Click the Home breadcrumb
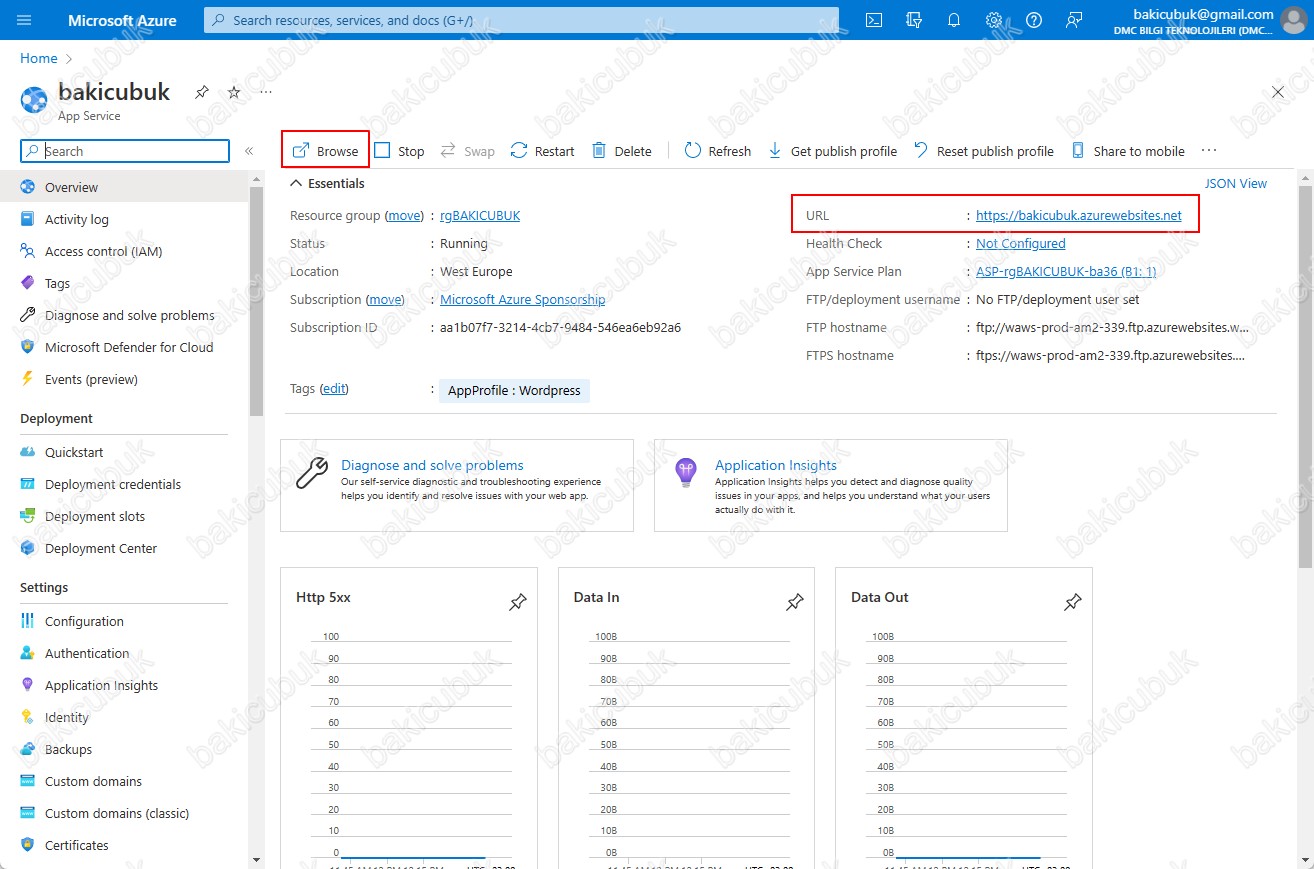The image size is (1314, 869). coord(39,58)
